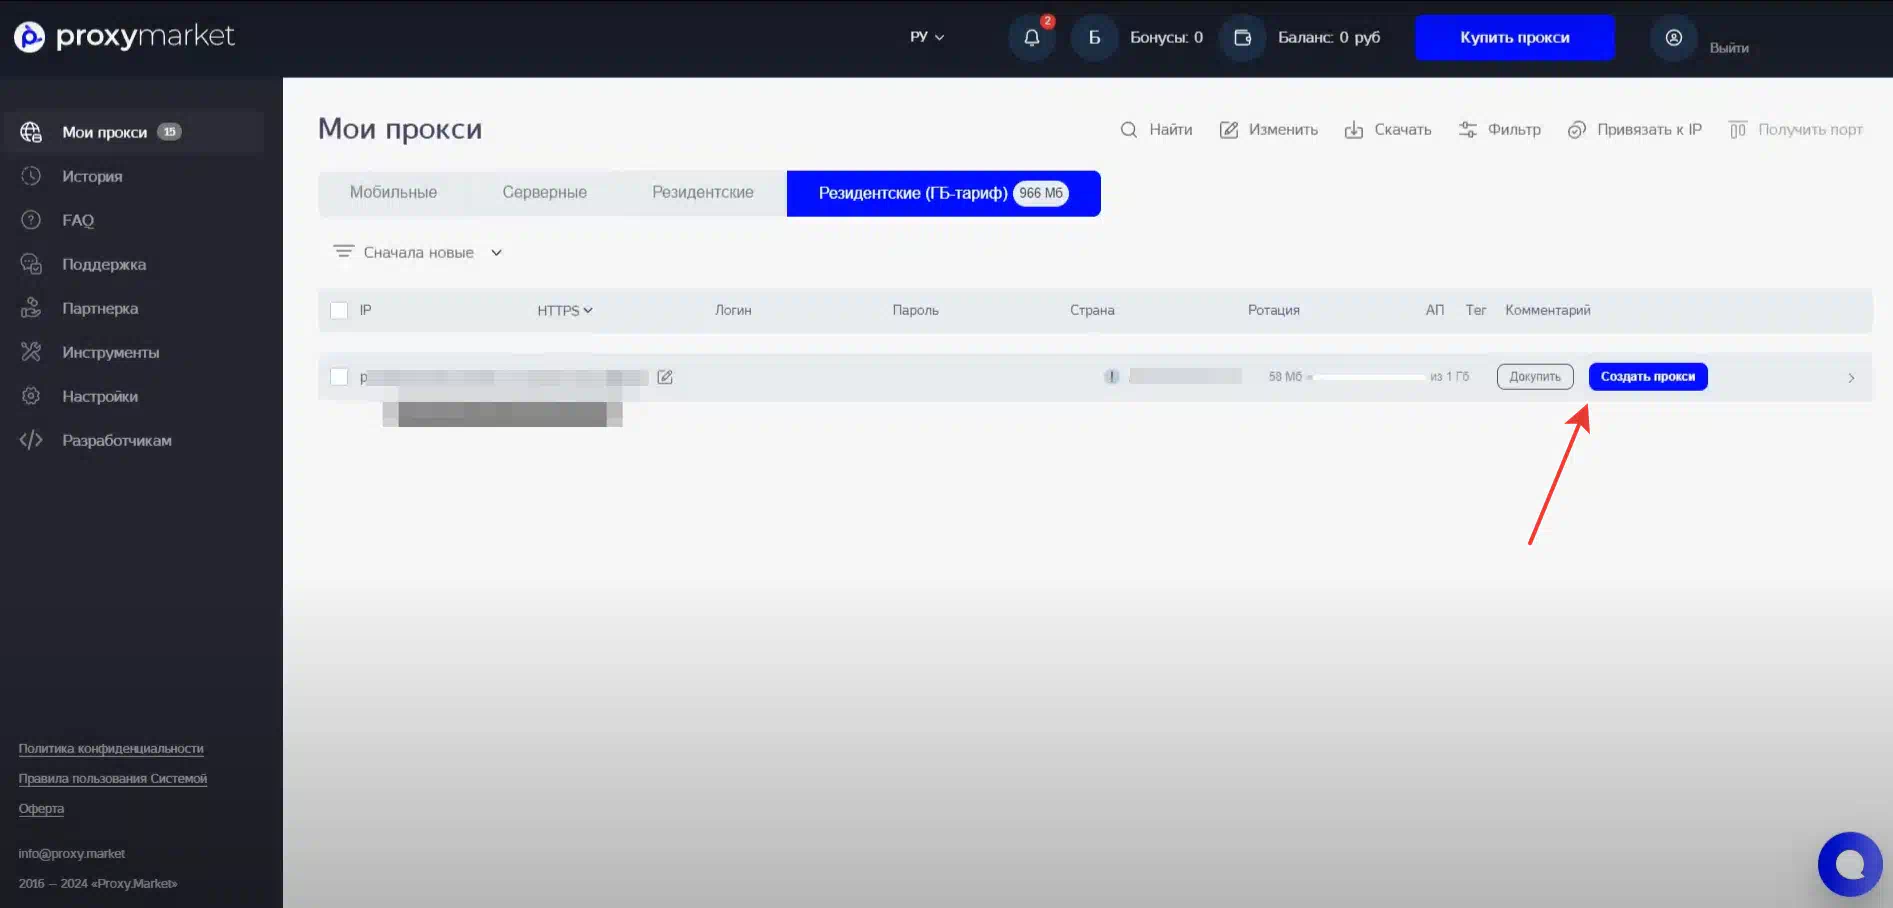
Task: Click the Разработчикам code icon
Action: (31, 440)
